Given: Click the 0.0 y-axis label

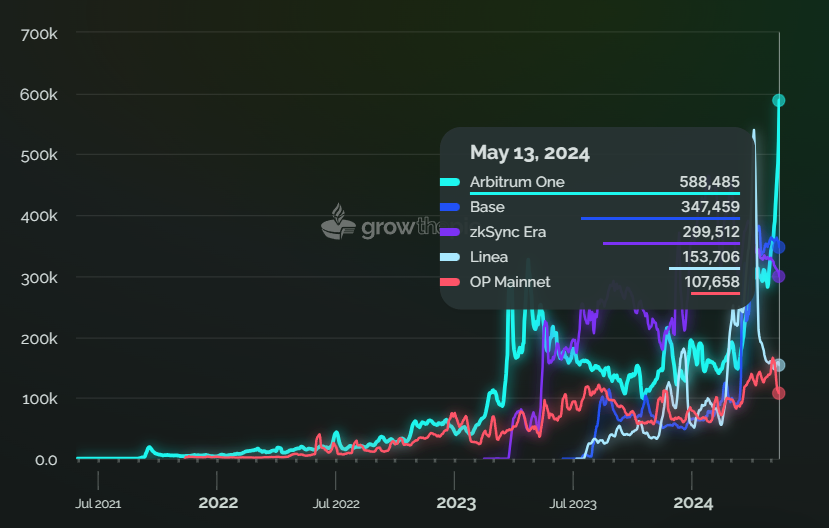Looking at the screenshot, I should click(46, 460).
